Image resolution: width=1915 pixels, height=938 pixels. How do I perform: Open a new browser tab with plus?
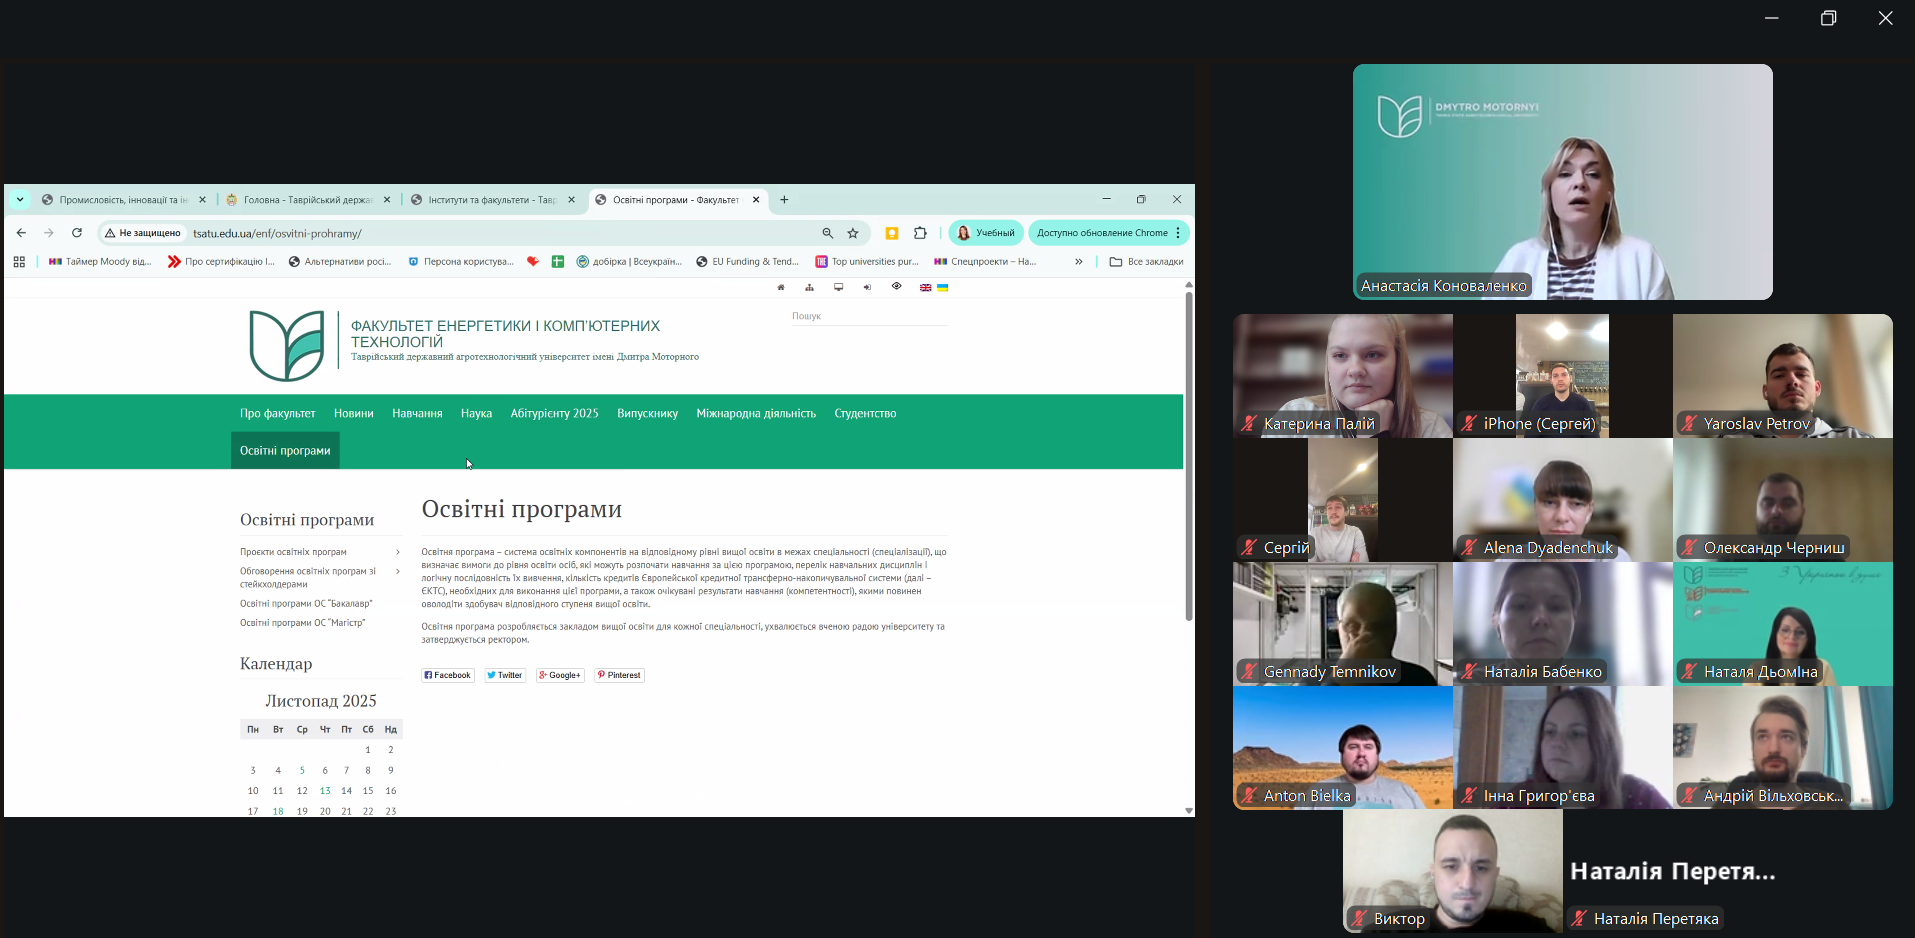[x=784, y=200]
